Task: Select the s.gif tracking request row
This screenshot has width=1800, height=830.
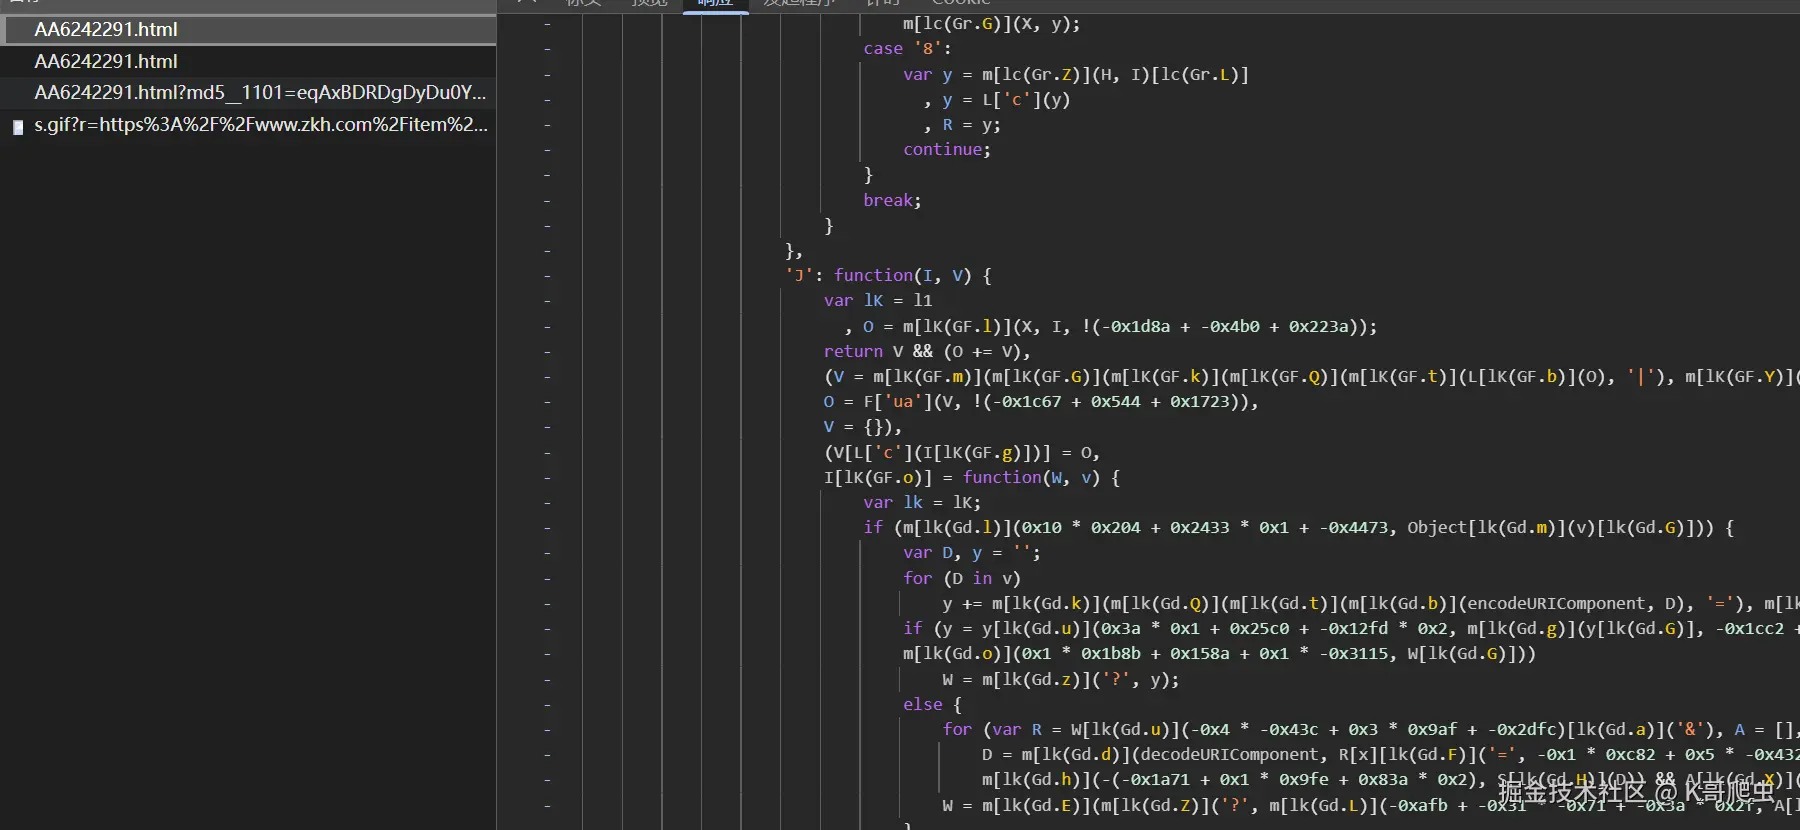Action: click(248, 125)
